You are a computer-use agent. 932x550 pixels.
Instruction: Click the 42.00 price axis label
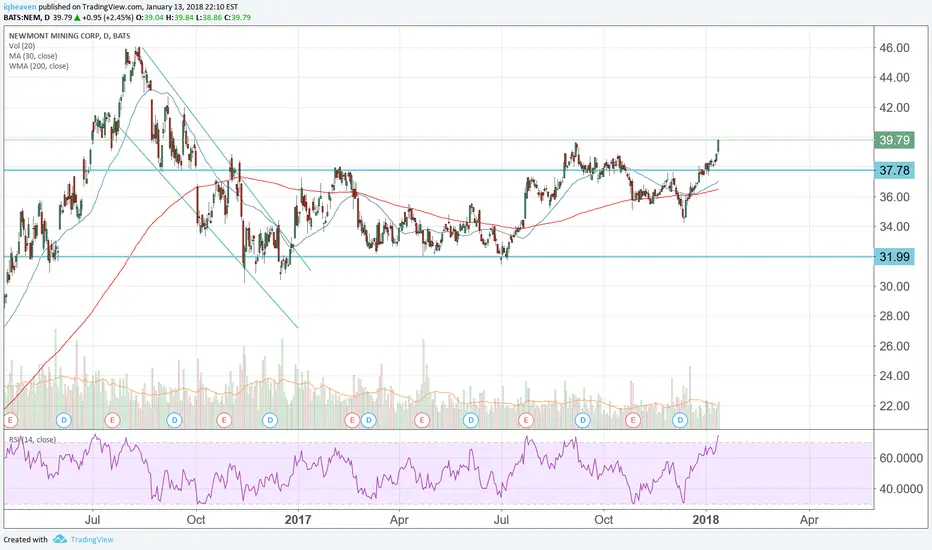[x=895, y=108]
